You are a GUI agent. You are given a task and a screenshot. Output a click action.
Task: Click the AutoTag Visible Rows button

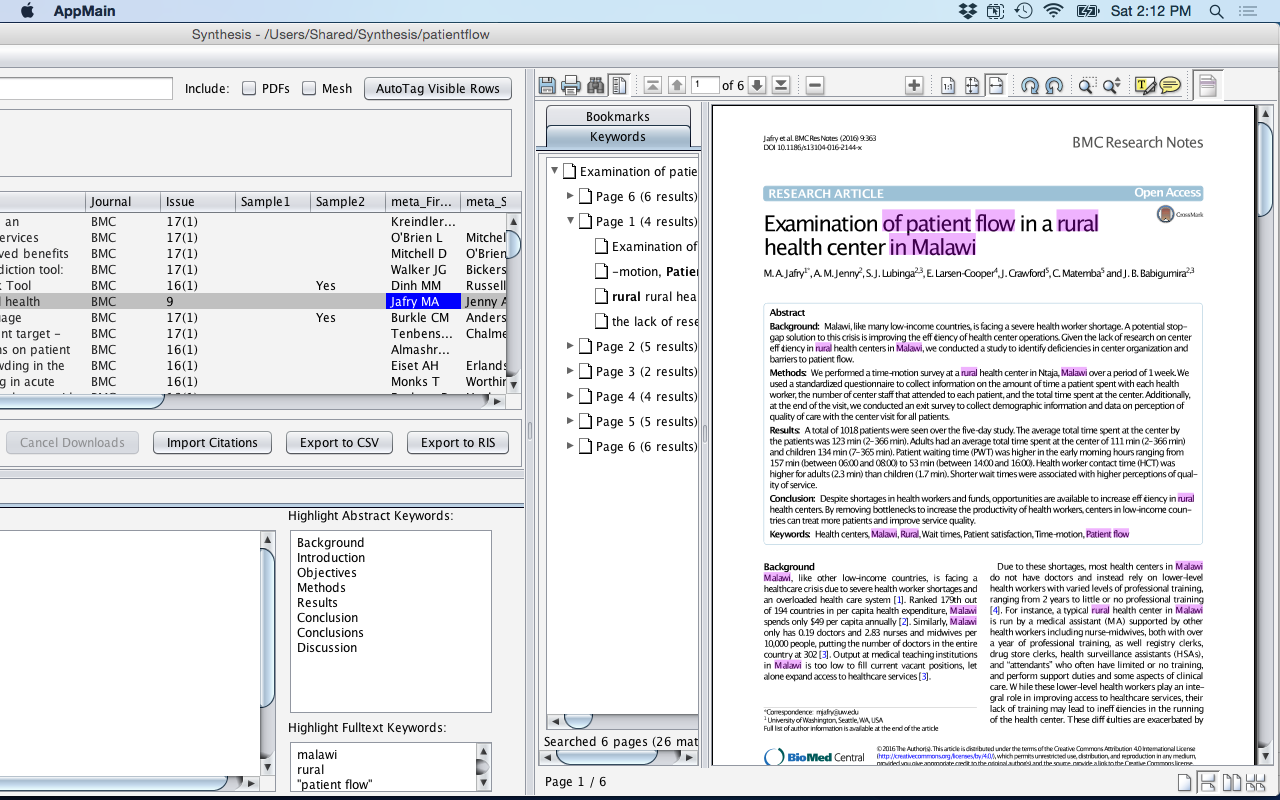[438, 89]
